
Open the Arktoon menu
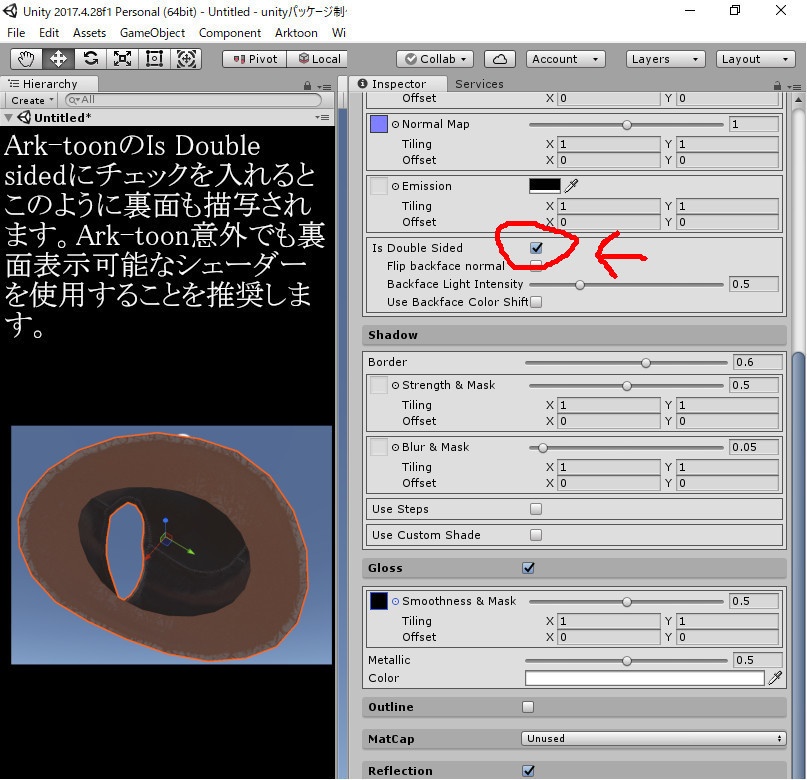click(x=296, y=33)
